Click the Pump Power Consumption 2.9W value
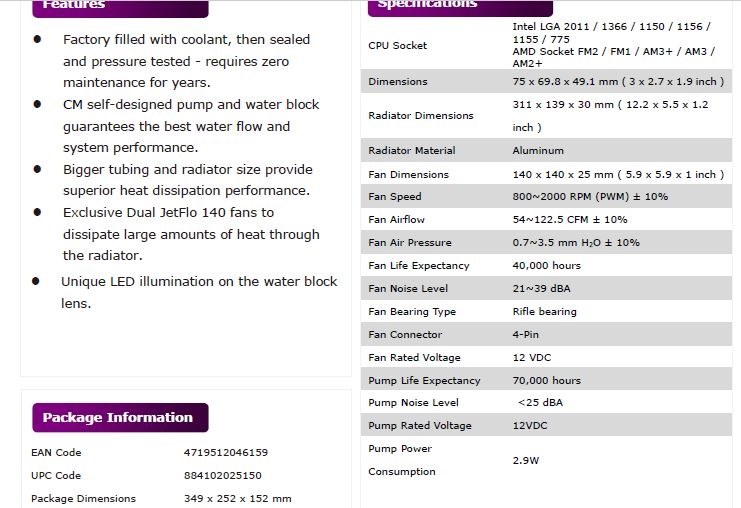This screenshot has height=508, width=741. [x=527, y=461]
